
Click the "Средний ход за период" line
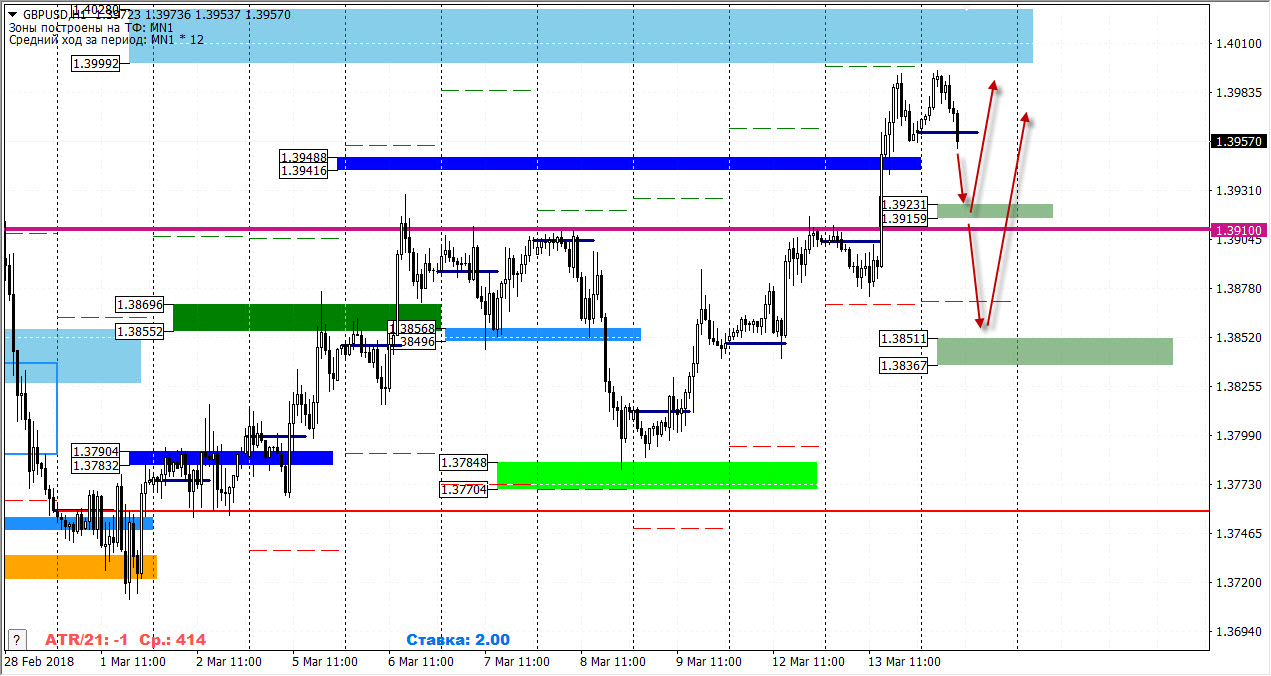click(105, 39)
